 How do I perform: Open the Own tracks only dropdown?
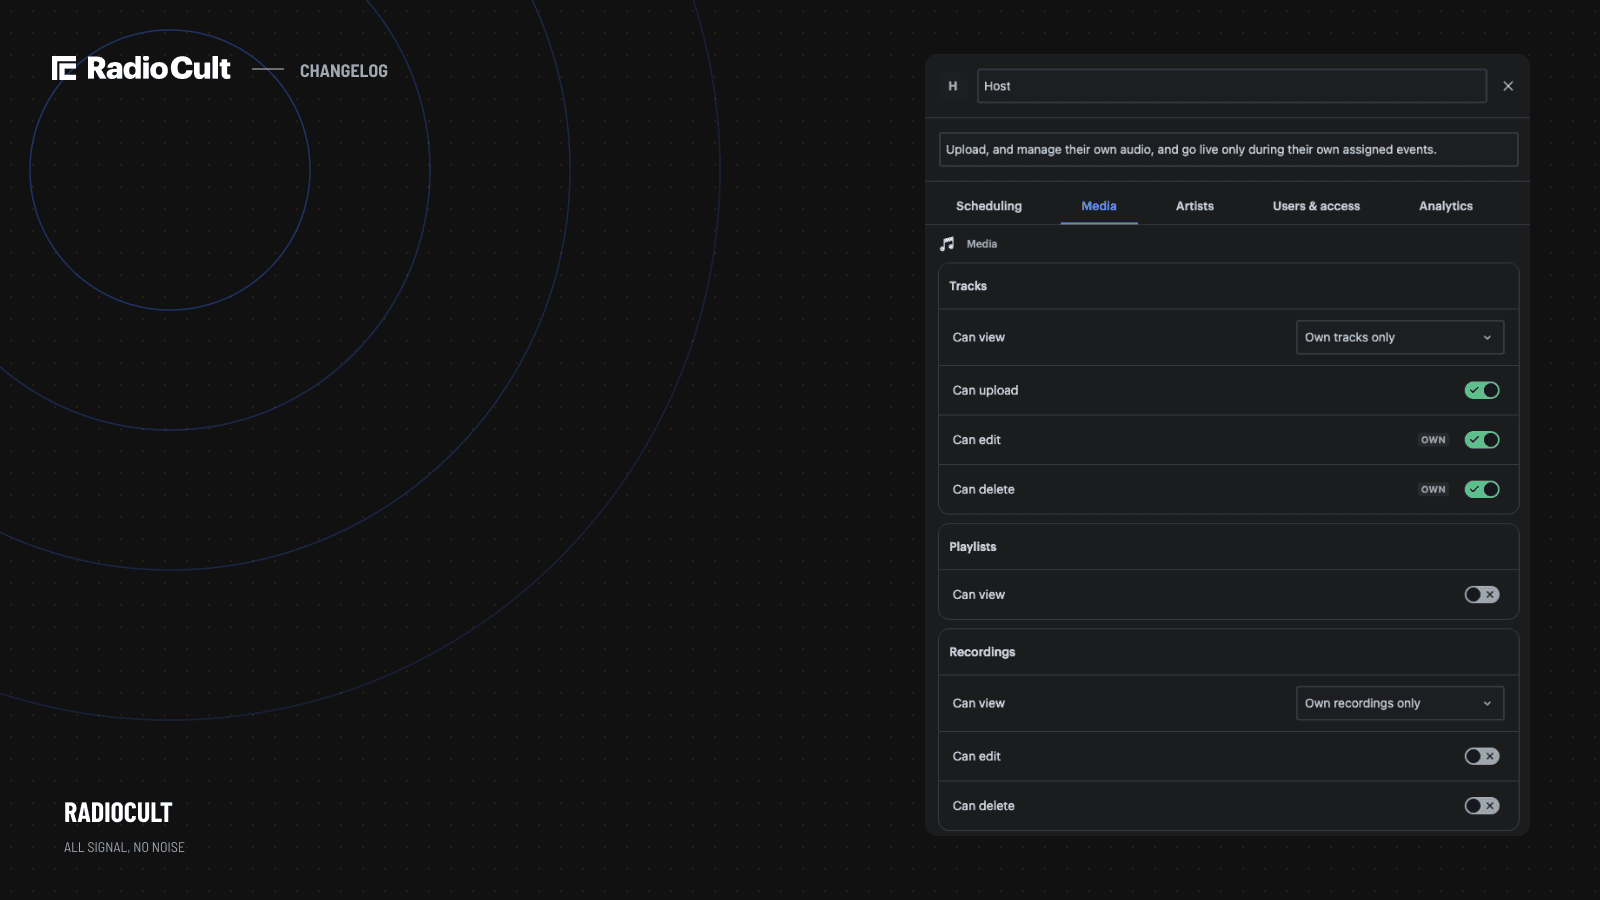pos(1400,337)
